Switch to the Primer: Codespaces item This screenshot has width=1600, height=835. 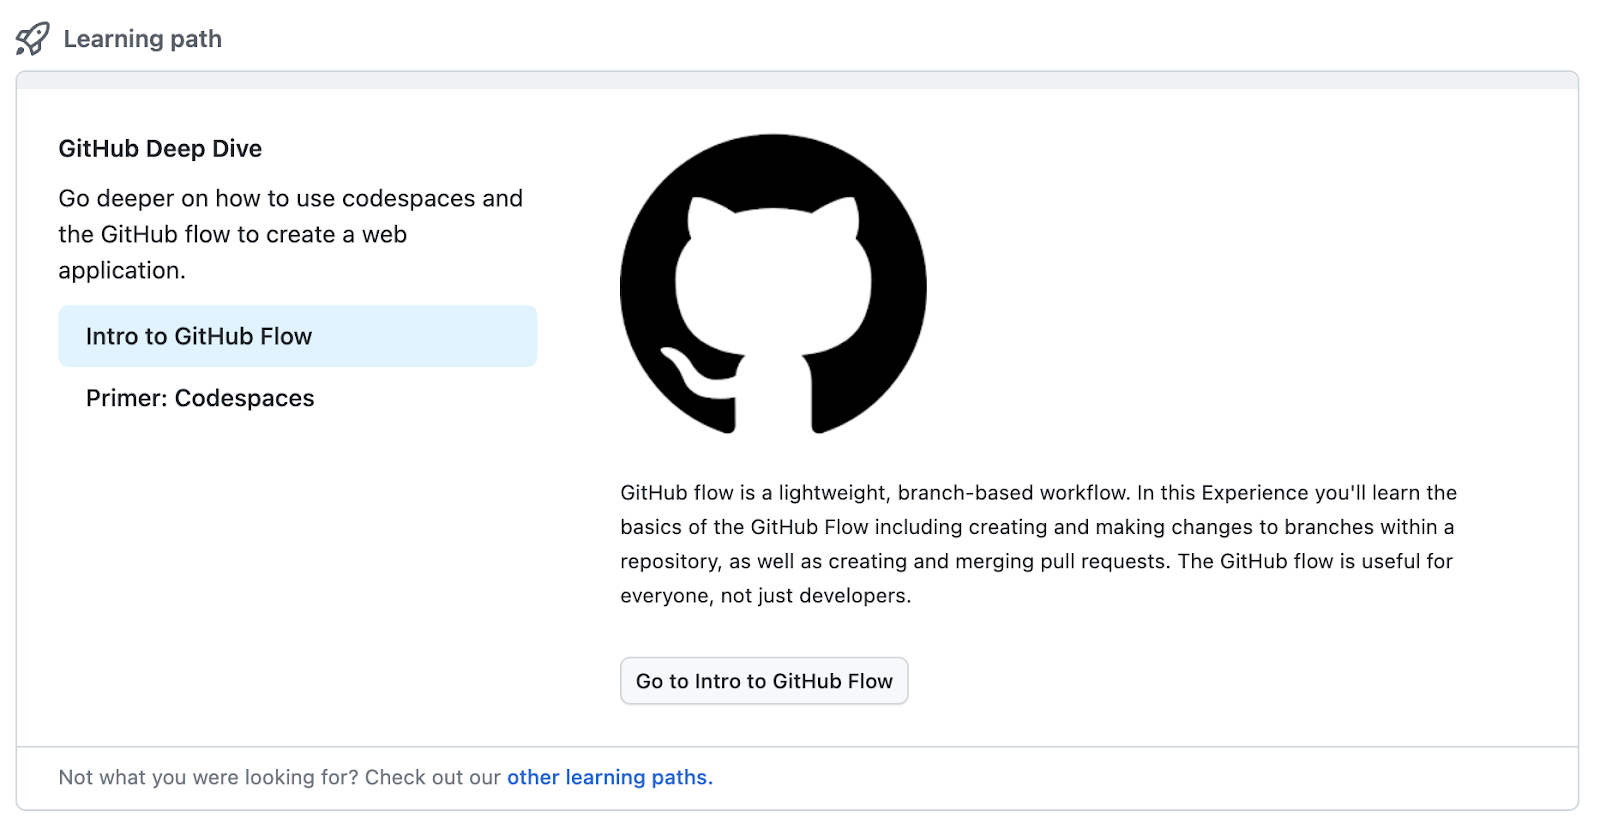click(x=200, y=398)
